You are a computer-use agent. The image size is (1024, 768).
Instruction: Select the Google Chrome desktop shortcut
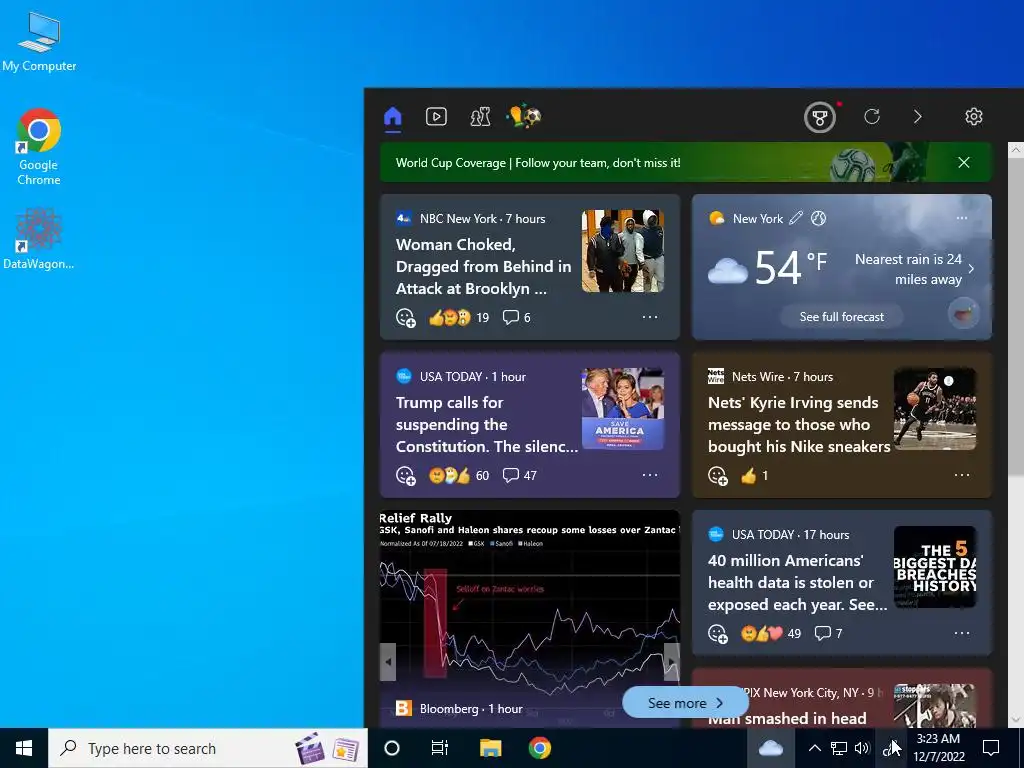tap(39, 146)
